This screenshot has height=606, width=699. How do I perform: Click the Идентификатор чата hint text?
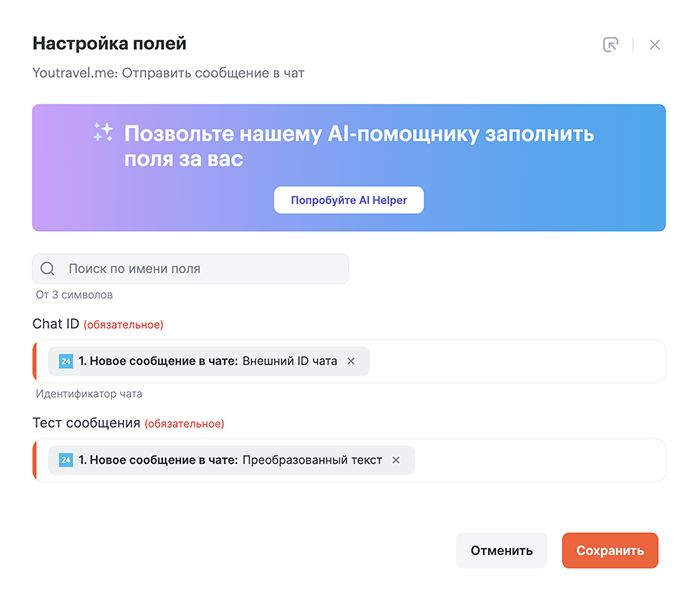tap(89, 394)
